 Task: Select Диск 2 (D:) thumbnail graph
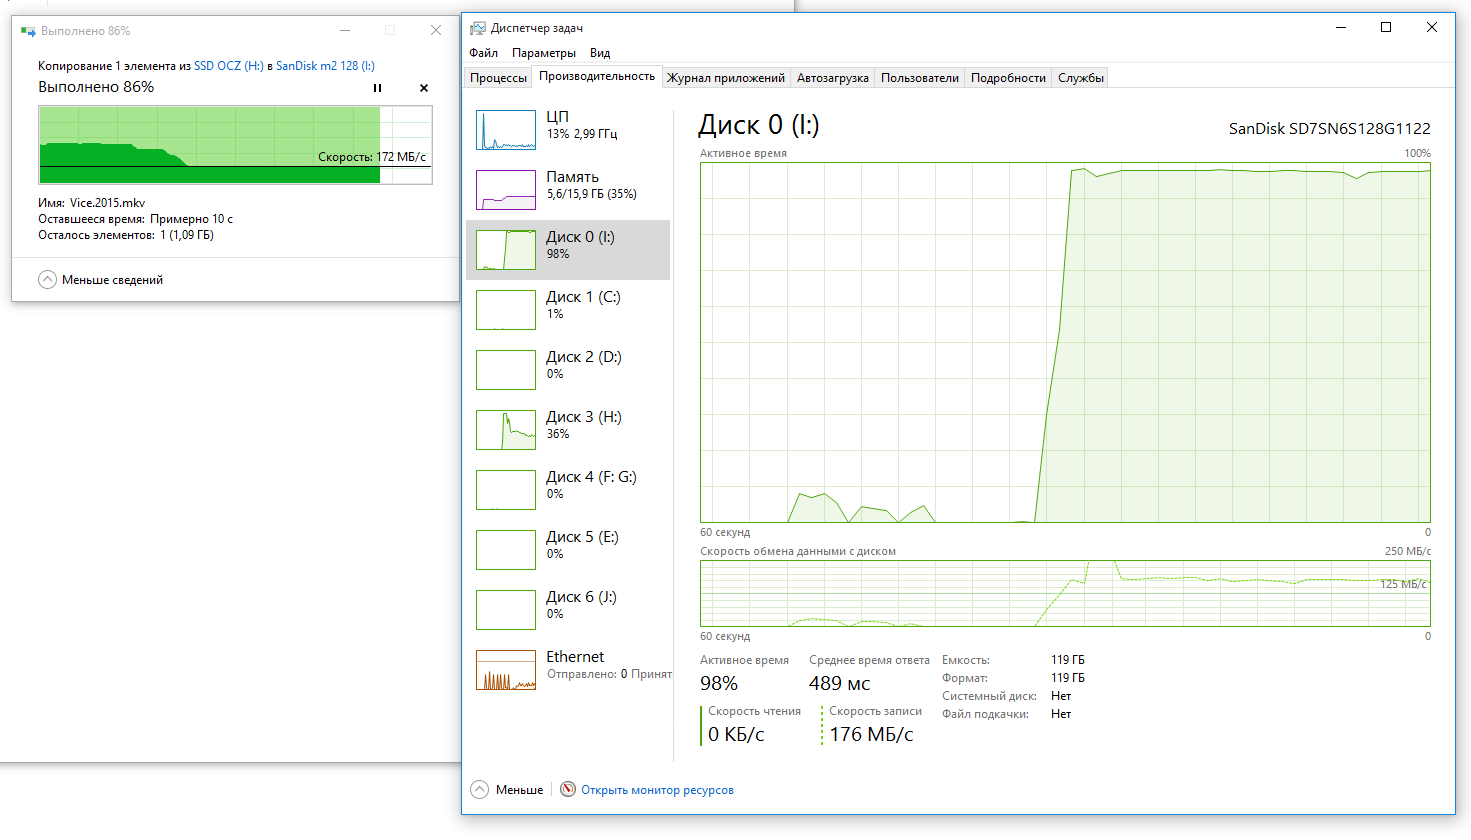(x=506, y=370)
